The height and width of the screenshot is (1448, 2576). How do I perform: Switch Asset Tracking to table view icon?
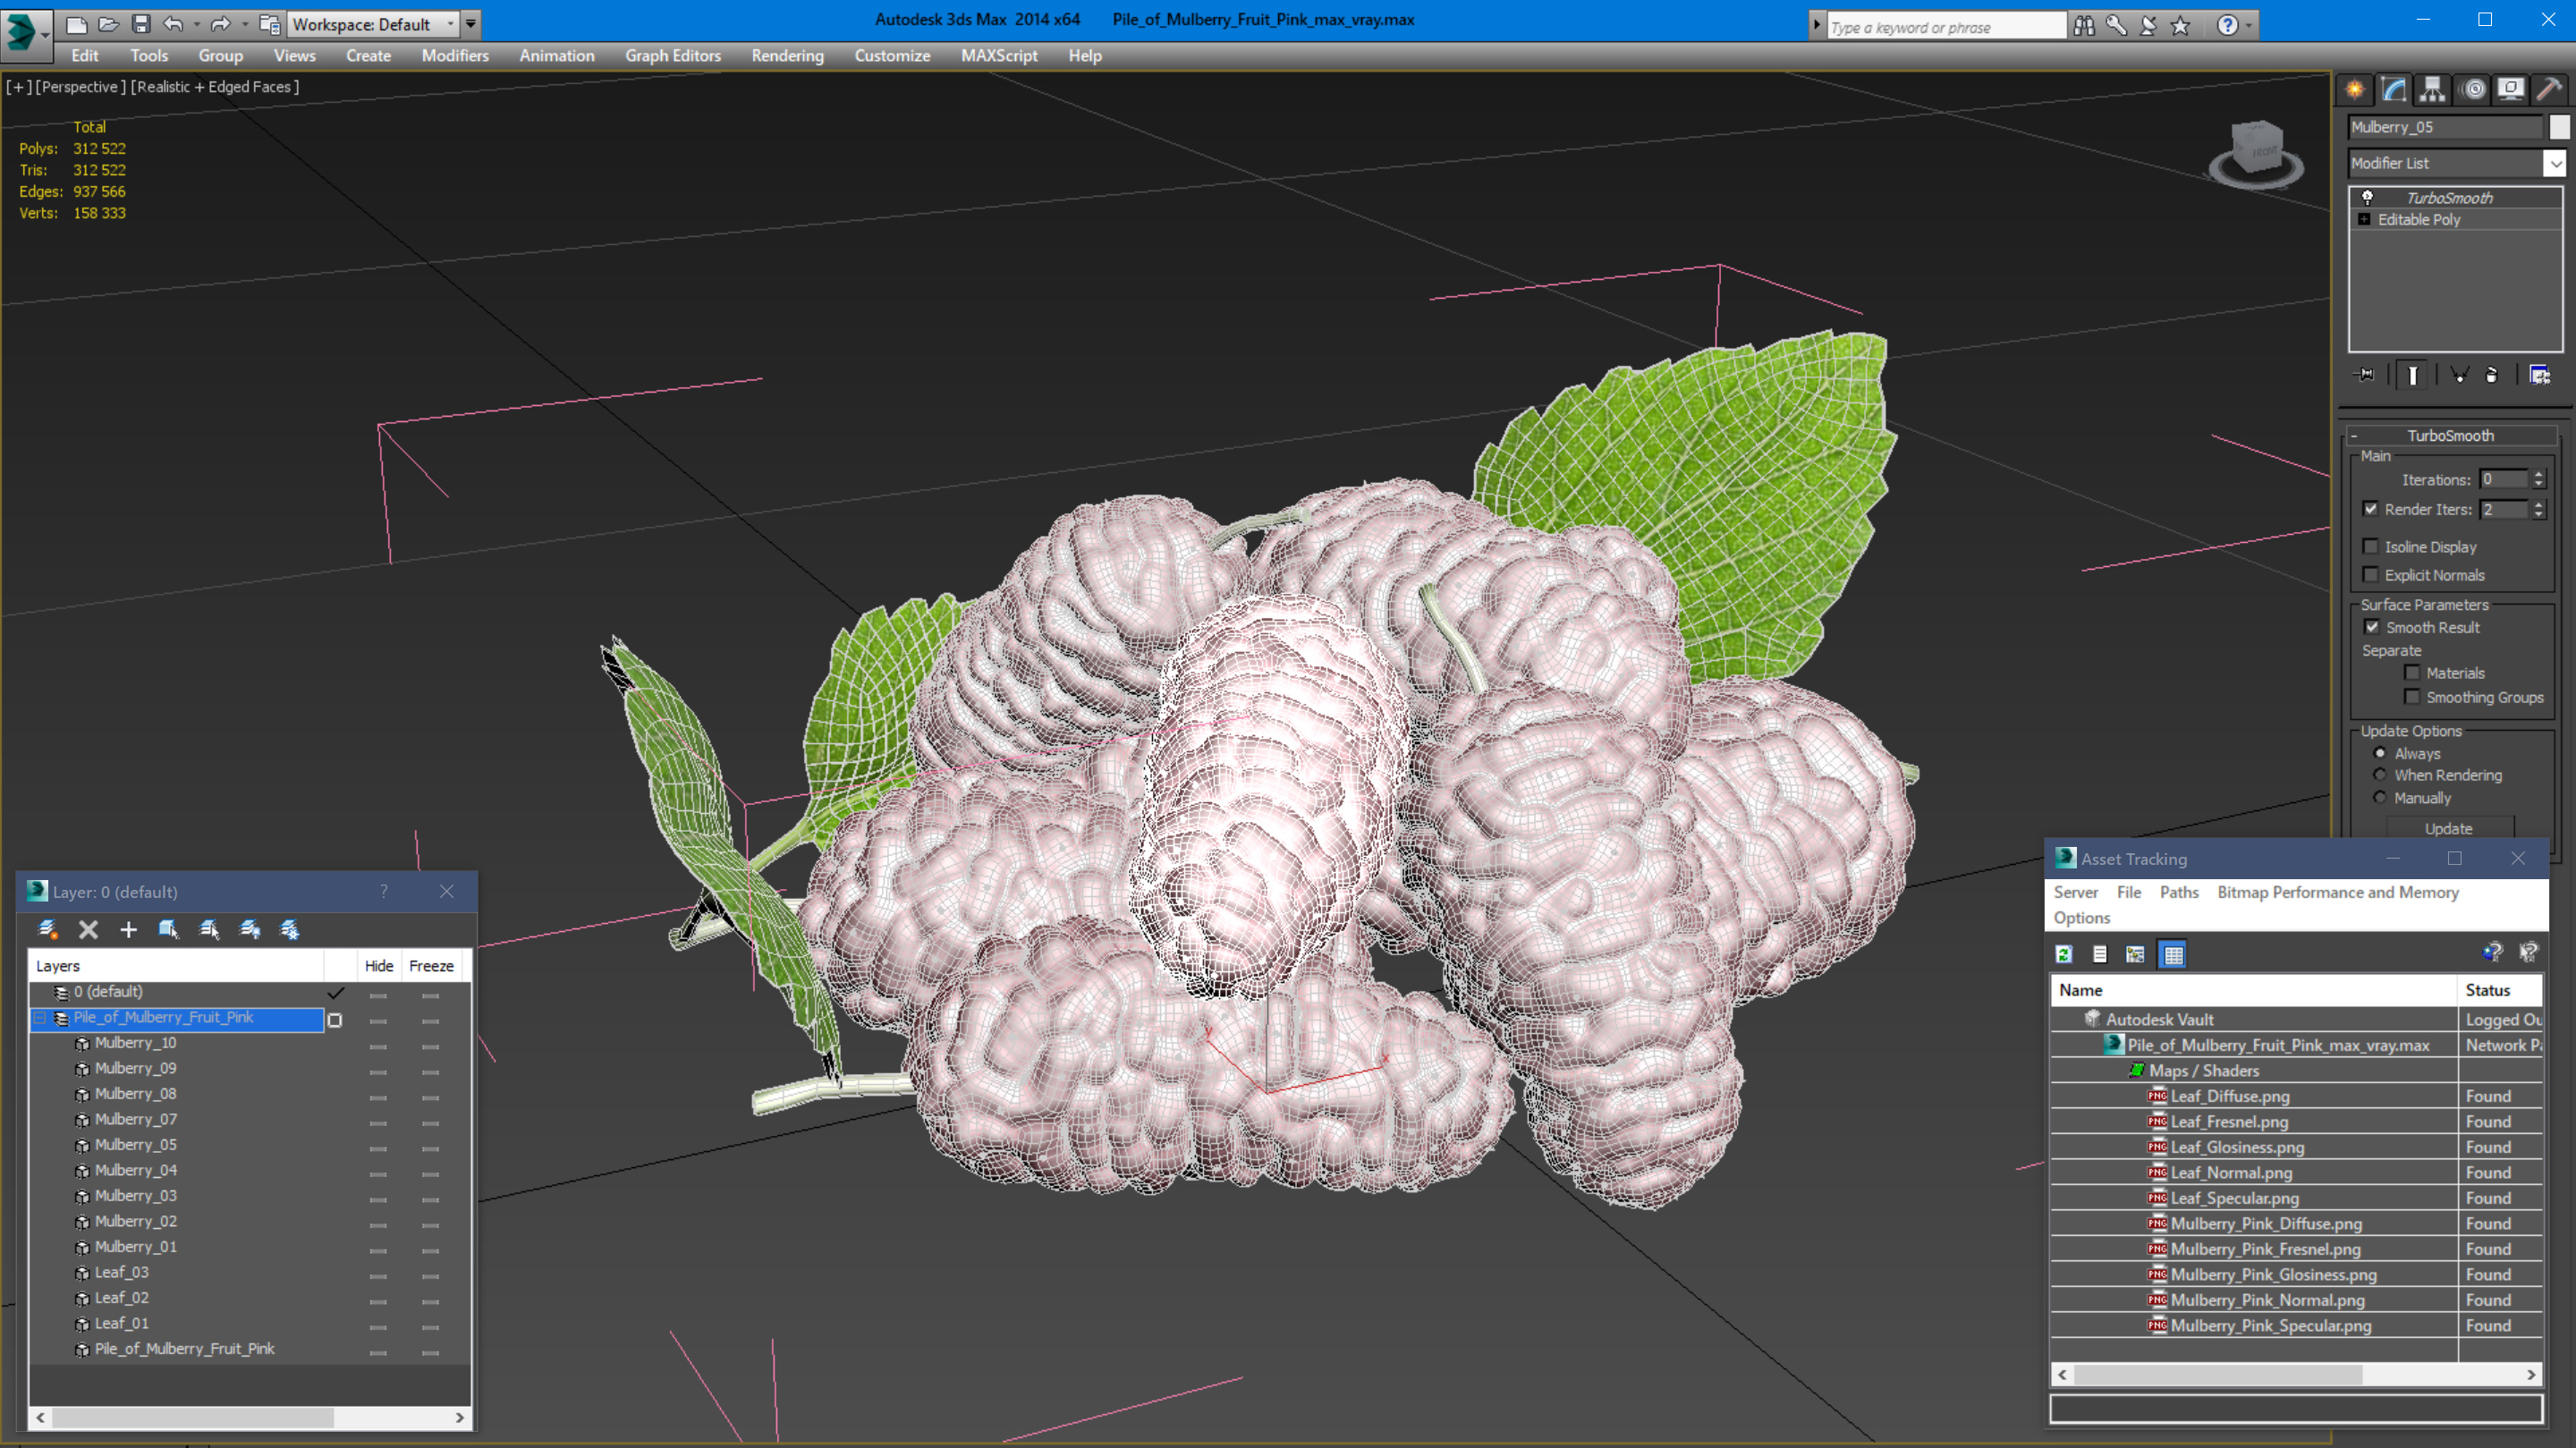(x=2173, y=955)
